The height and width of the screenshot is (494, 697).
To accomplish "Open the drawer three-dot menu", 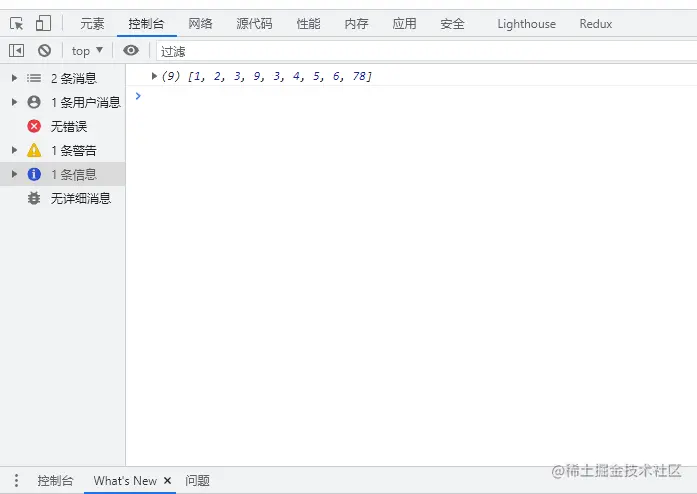I will coord(16,480).
